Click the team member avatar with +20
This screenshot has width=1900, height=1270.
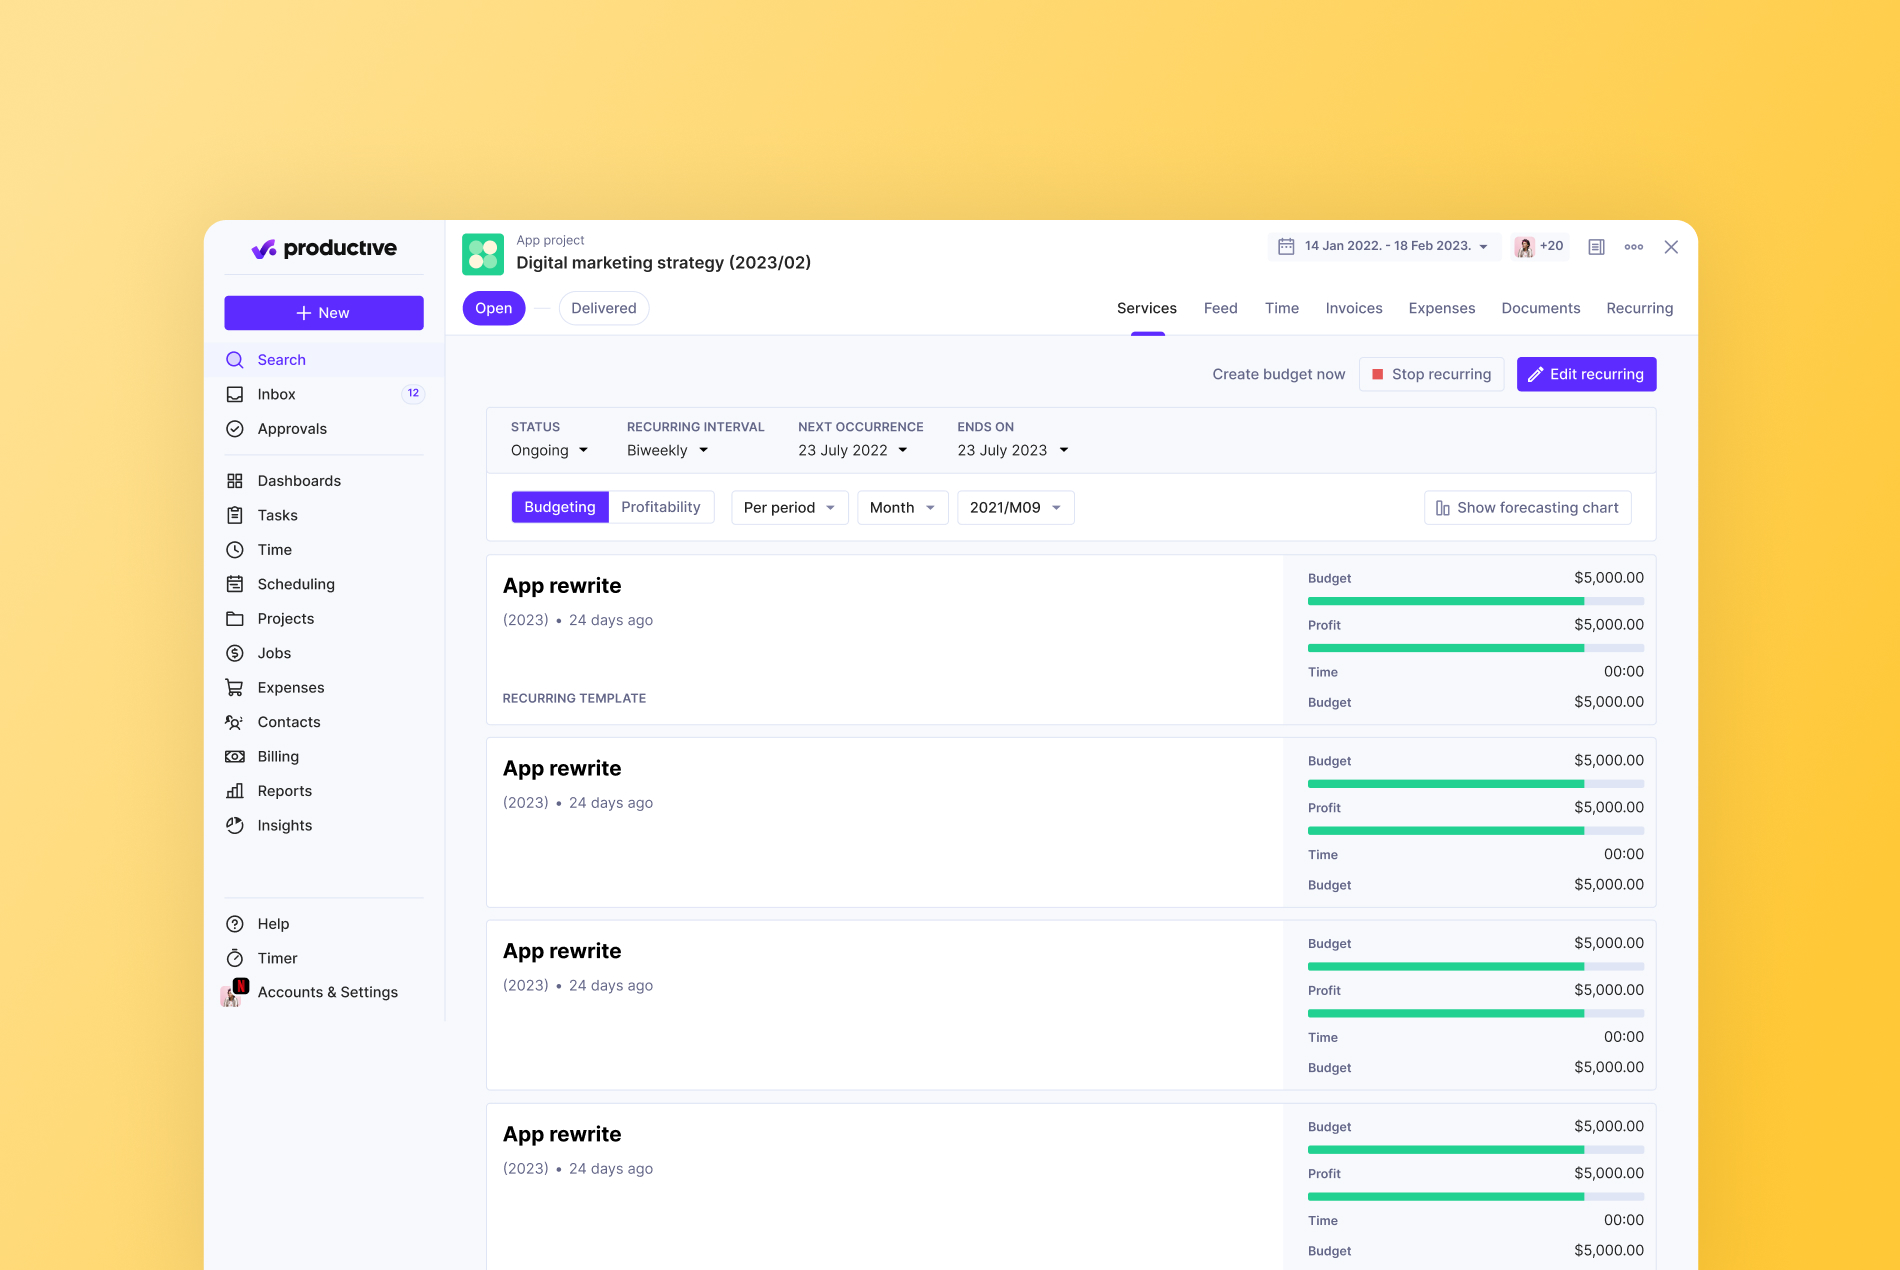(1539, 246)
